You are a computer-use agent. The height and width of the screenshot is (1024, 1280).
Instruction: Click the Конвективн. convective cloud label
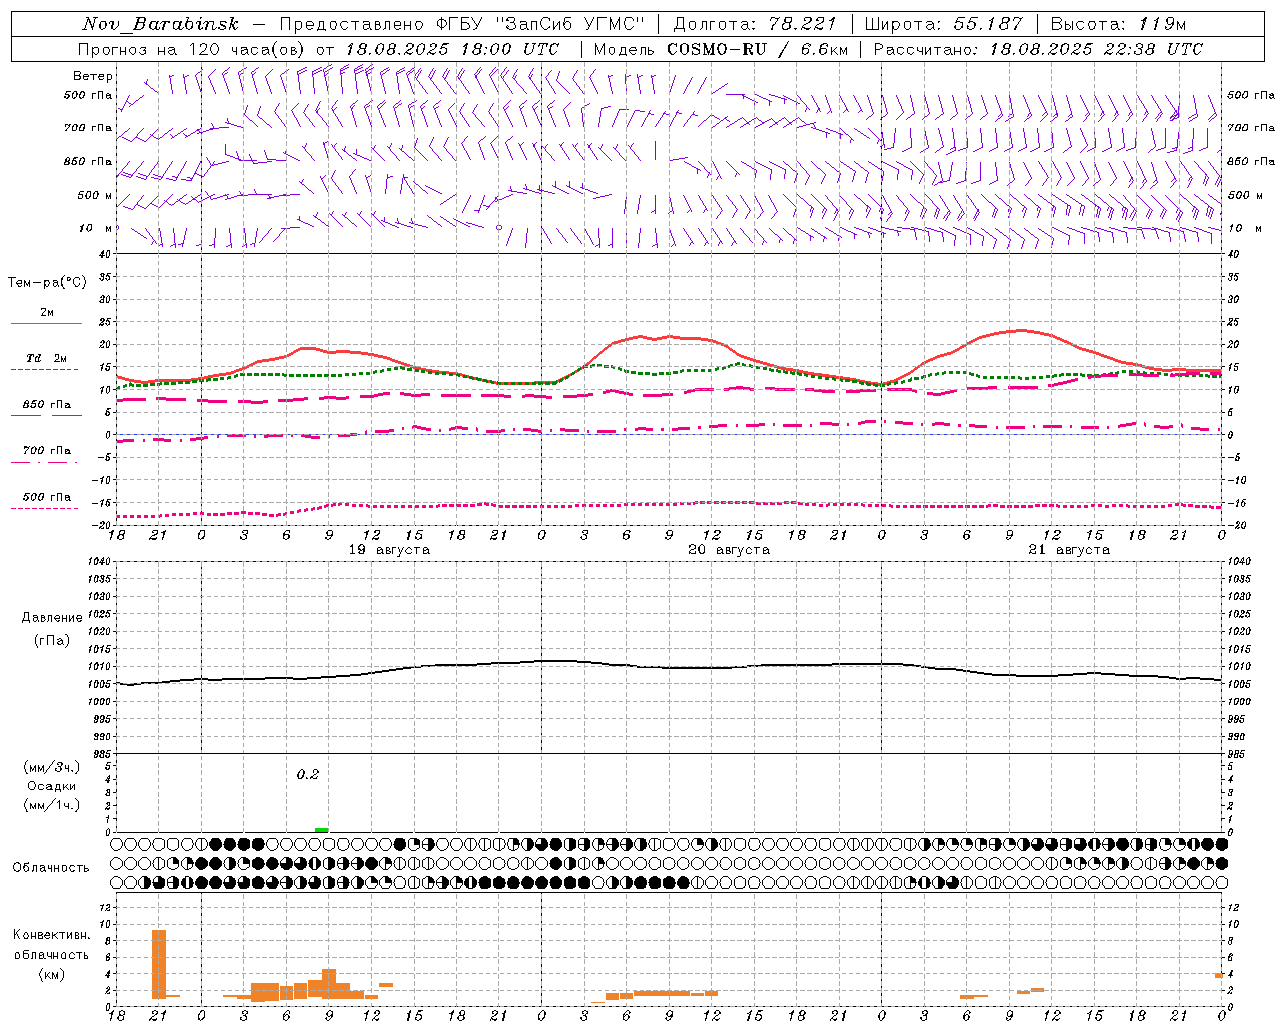(51, 935)
